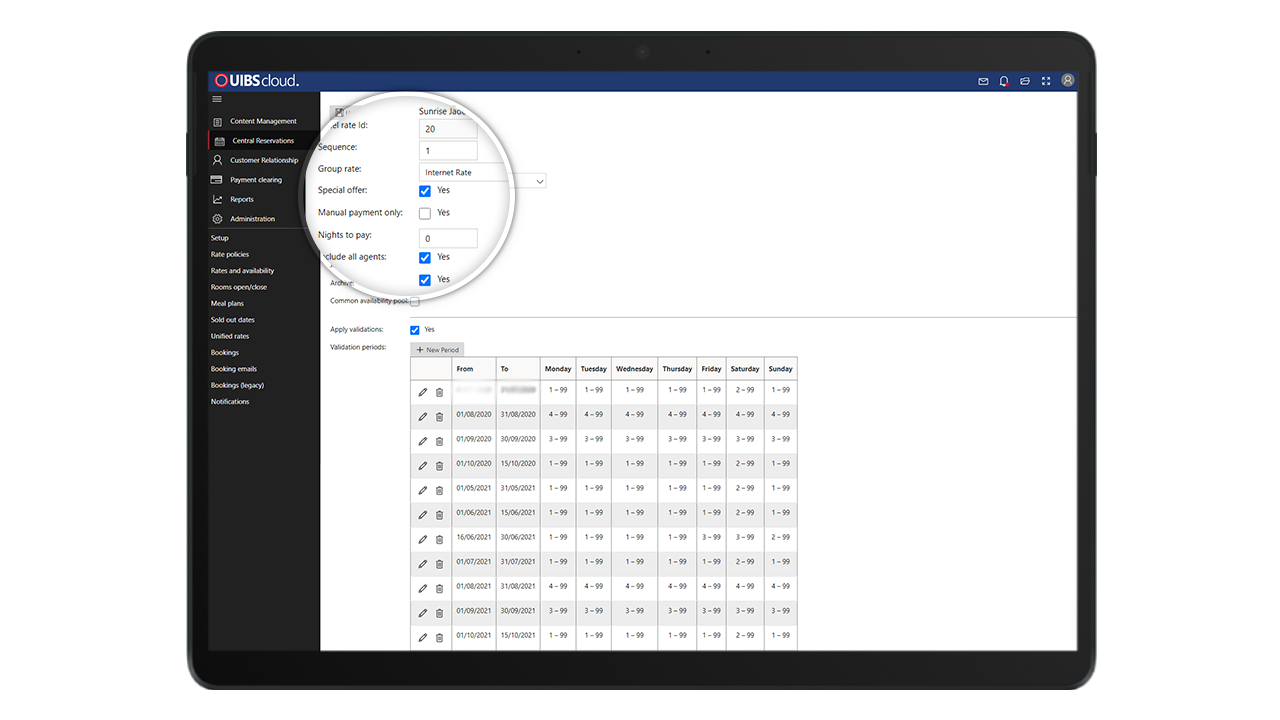Edit the period starting 01/08/2021
This screenshot has height=720, width=1280.
tap(423, 588)
